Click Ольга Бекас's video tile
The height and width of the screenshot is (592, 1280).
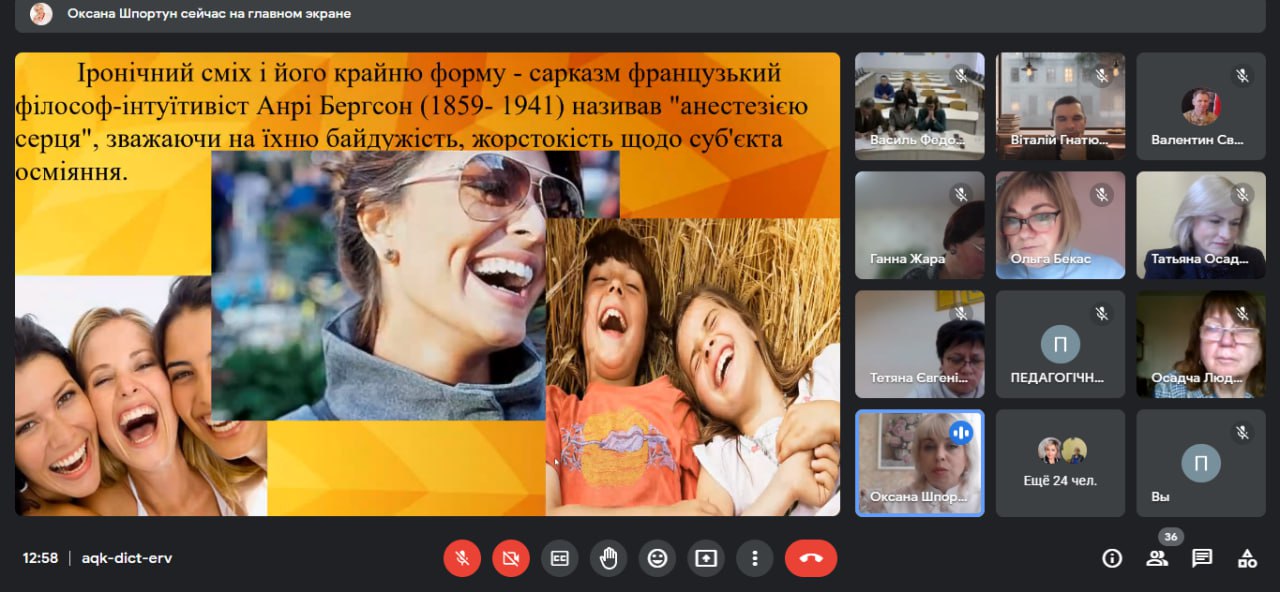[x=1060, y=225]
